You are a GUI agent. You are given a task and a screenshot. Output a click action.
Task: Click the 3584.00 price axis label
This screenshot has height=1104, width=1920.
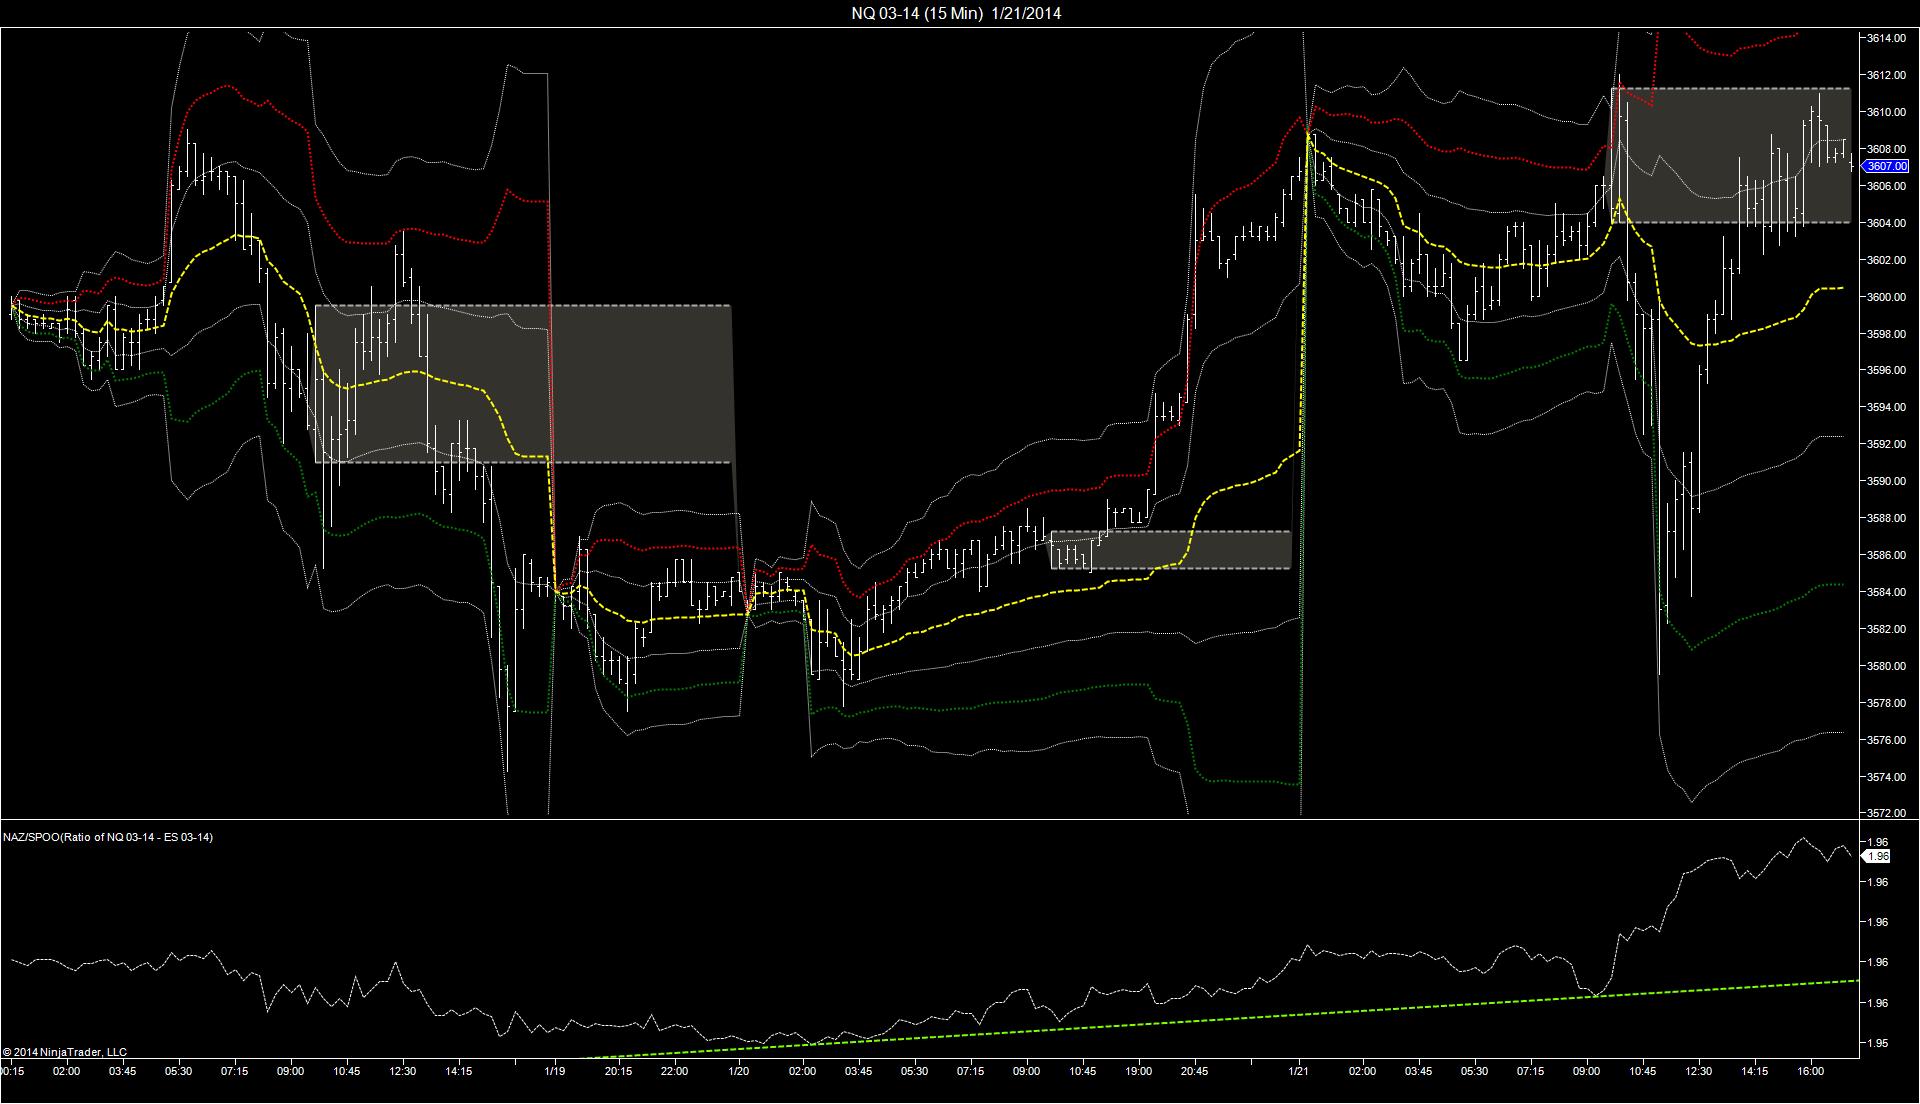[x=1886, y=592]
